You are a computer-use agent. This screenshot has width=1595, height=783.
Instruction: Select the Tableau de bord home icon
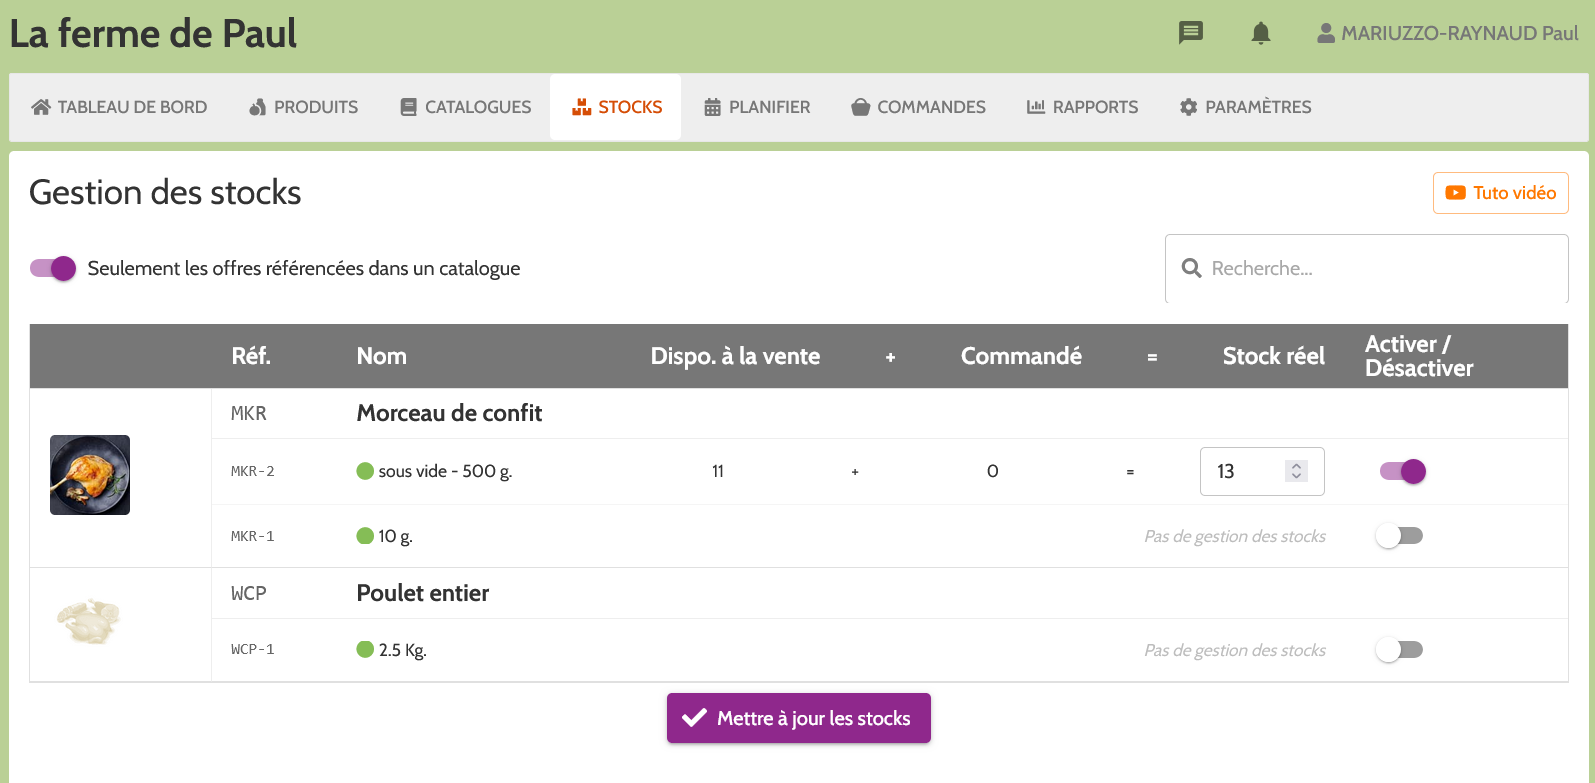pos(39,107)
